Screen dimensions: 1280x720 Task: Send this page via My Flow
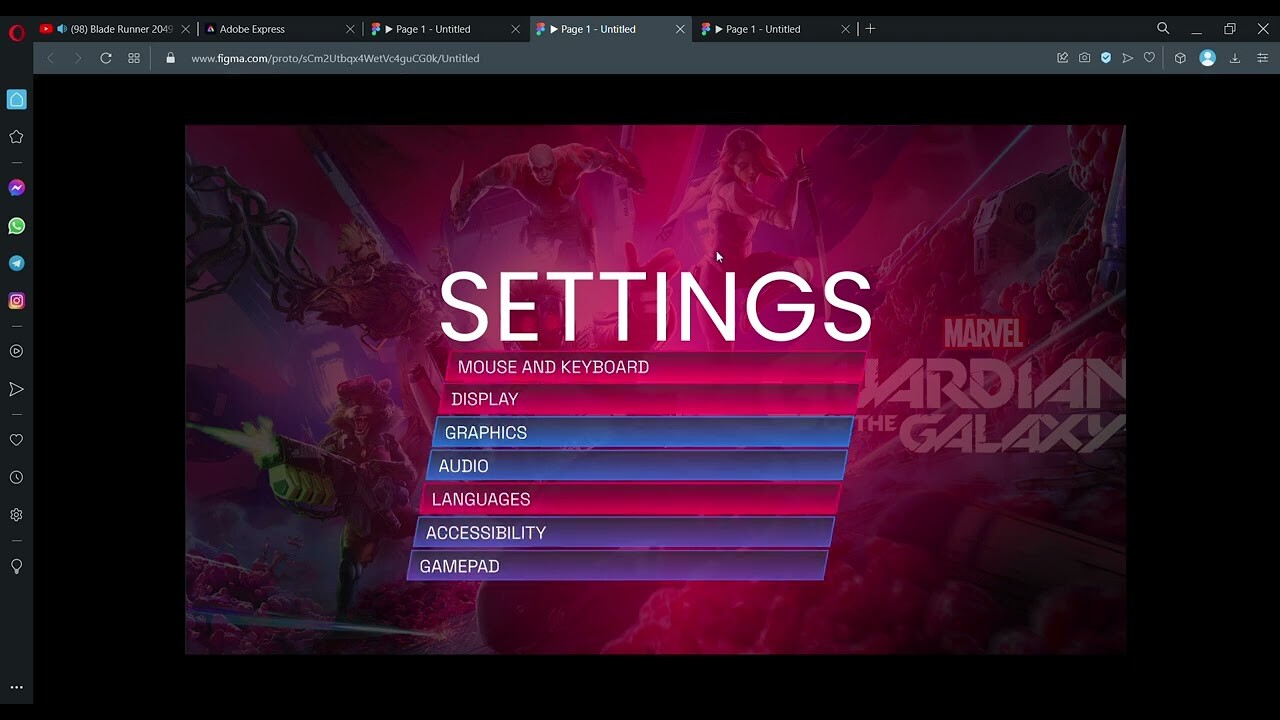(x=1127, y=58)
